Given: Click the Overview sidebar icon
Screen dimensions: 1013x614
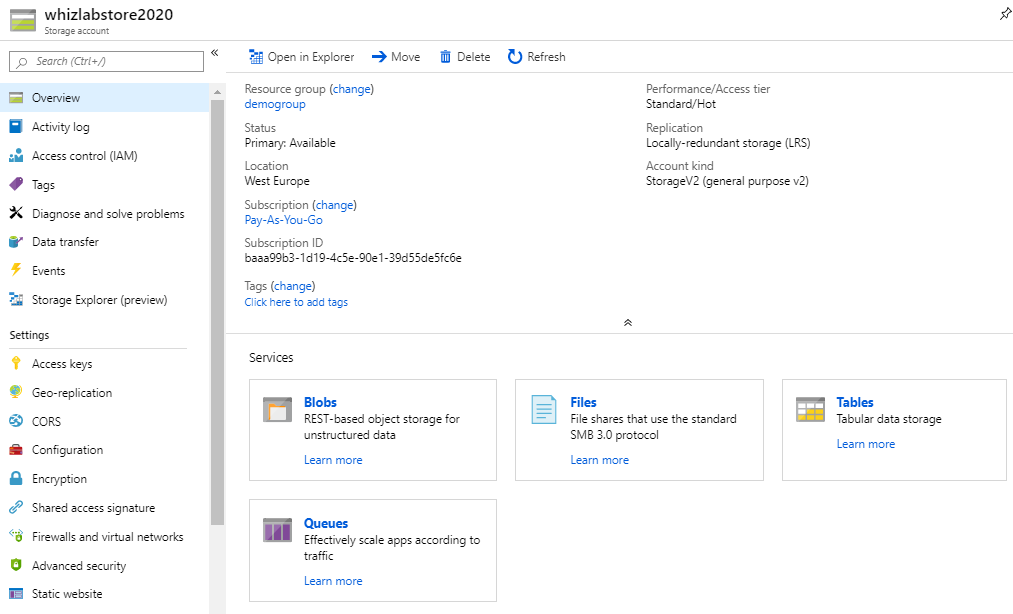Looking at the screenshot, I should [16, 98].
